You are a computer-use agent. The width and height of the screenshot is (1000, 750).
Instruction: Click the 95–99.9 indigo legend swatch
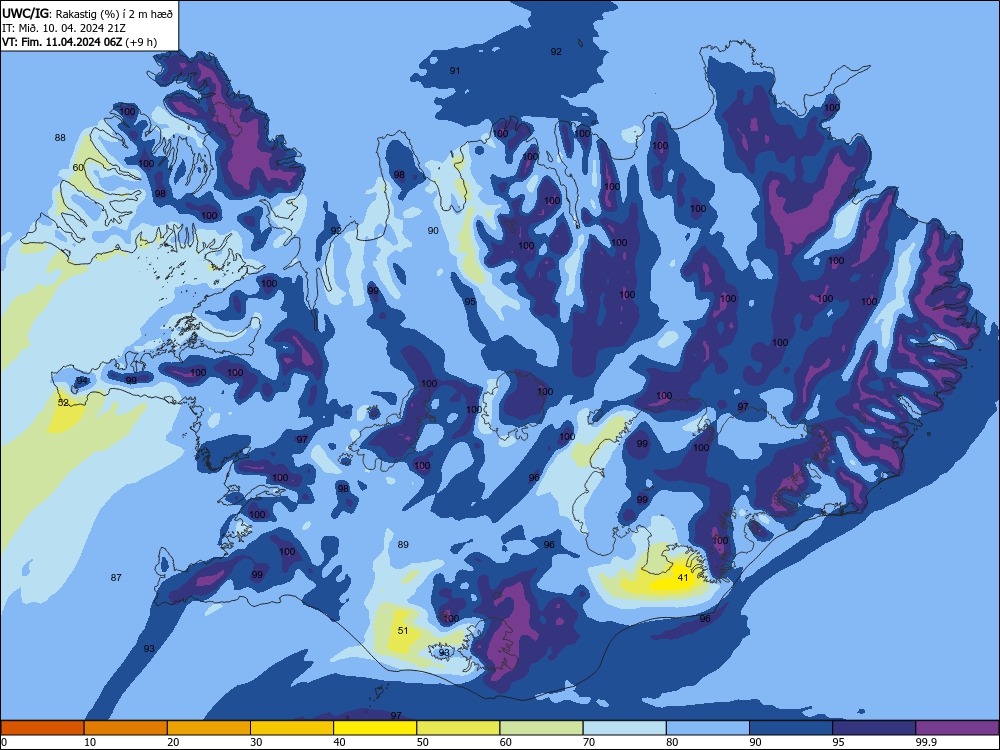click(874, 728)
